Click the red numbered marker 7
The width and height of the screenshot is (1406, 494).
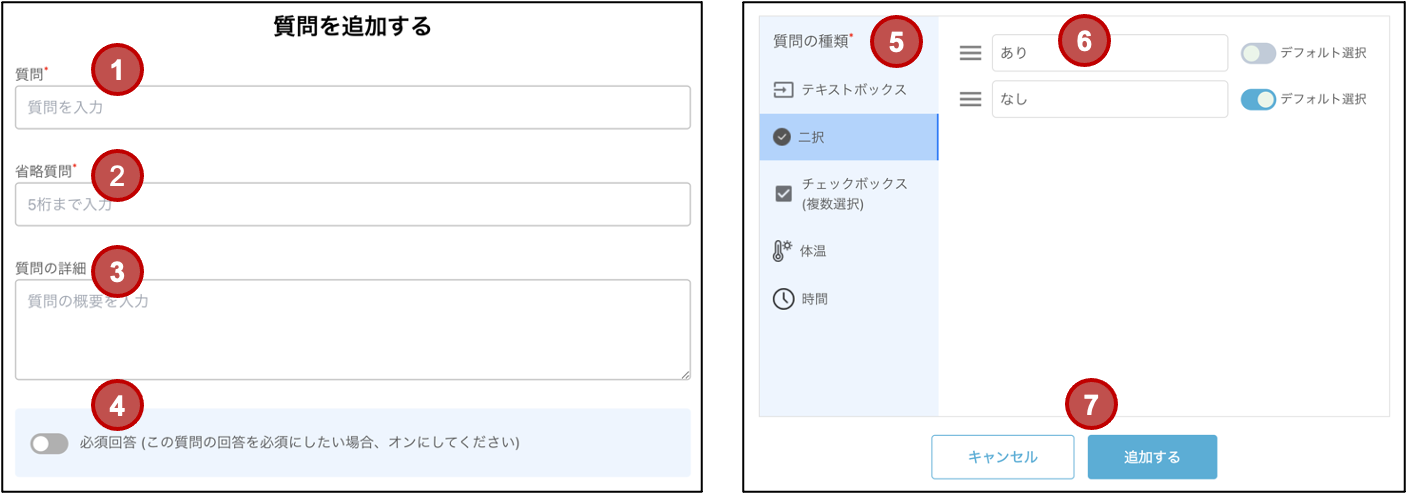[x=1092, y=405]
